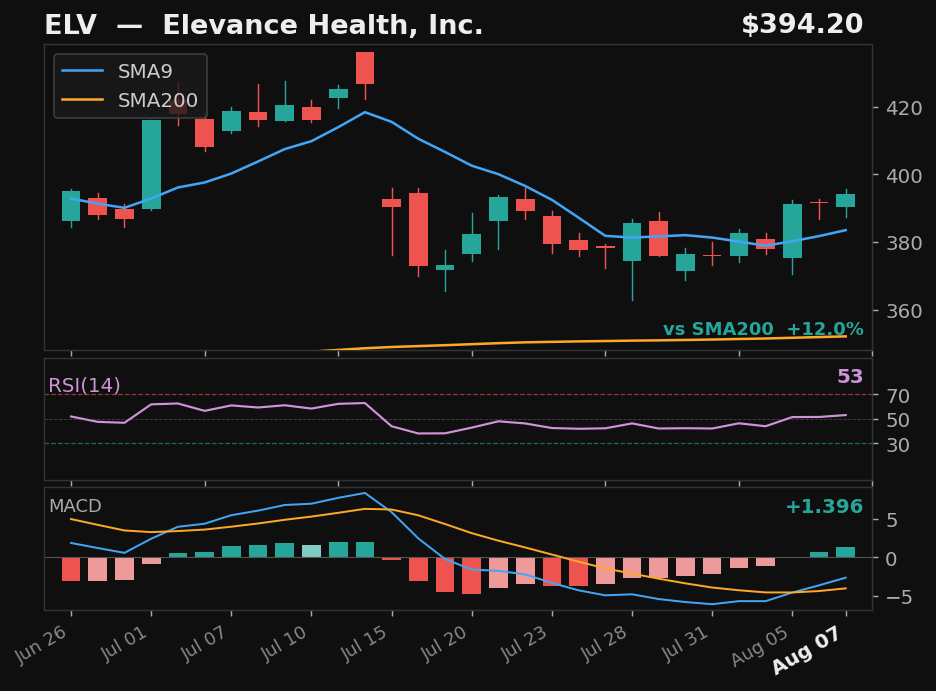Click the Jul 23 date label
The image size is (936, 691).
[x=524, y=643]
